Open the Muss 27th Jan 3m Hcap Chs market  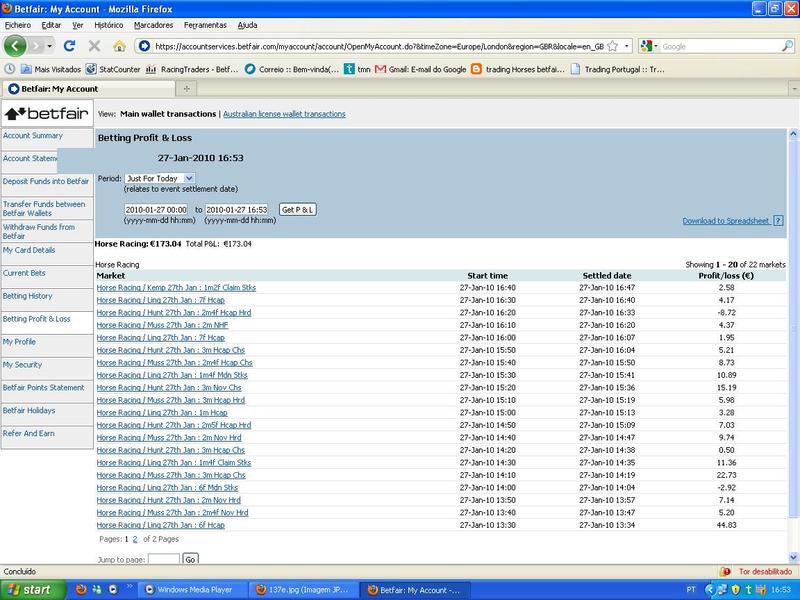[x=171, y=475]
